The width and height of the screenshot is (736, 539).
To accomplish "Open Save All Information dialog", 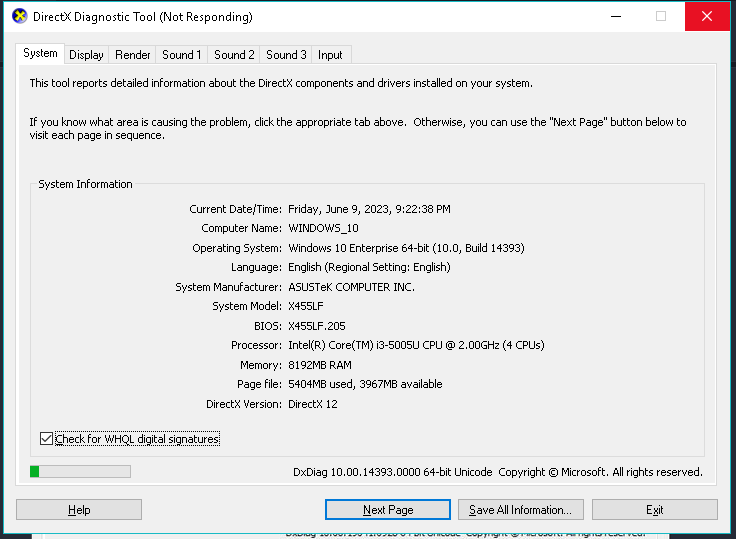I will 521,509.
